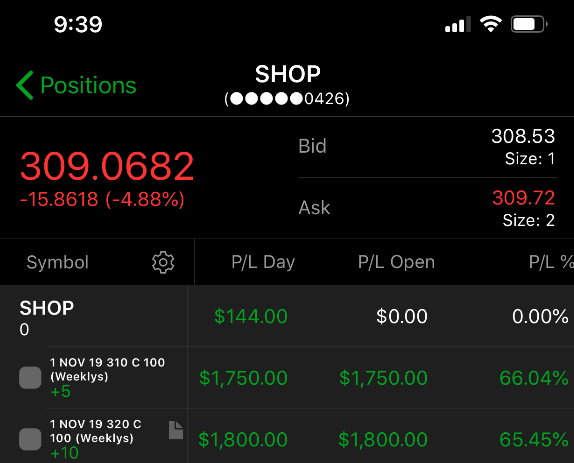Collapse the SHOP position group row
The width and height of the screenshot is (574, 463).
tap(287, 316)
